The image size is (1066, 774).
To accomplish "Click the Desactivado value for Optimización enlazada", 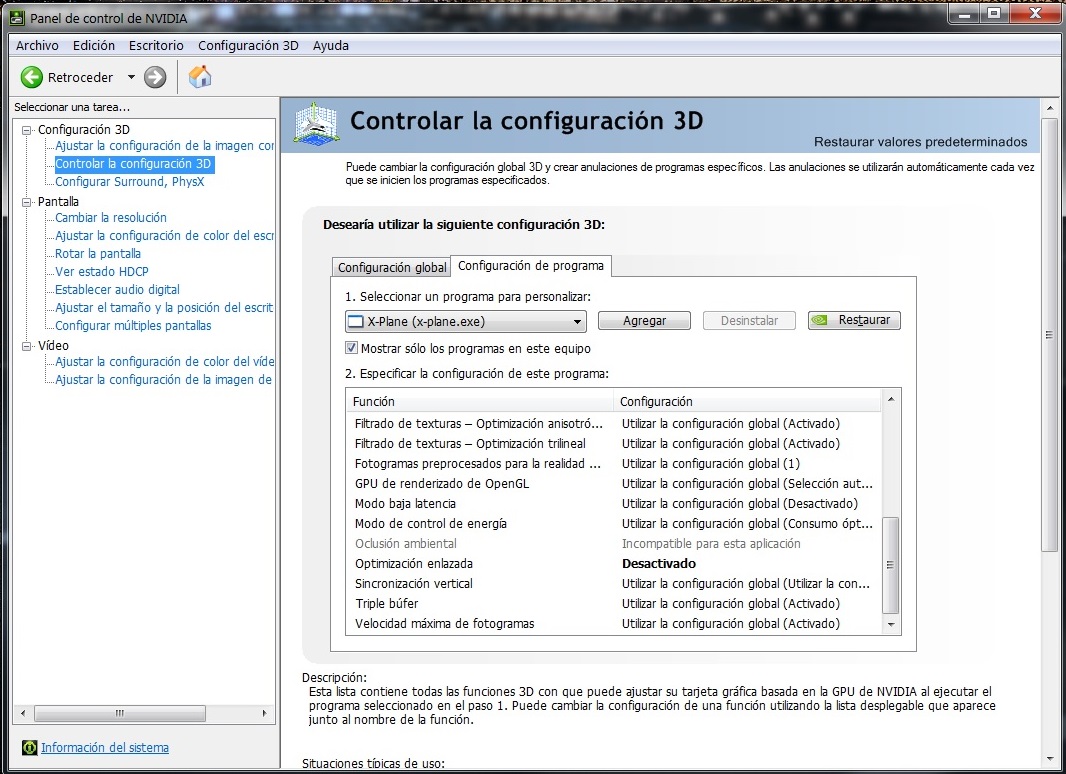I will point(659,564).
